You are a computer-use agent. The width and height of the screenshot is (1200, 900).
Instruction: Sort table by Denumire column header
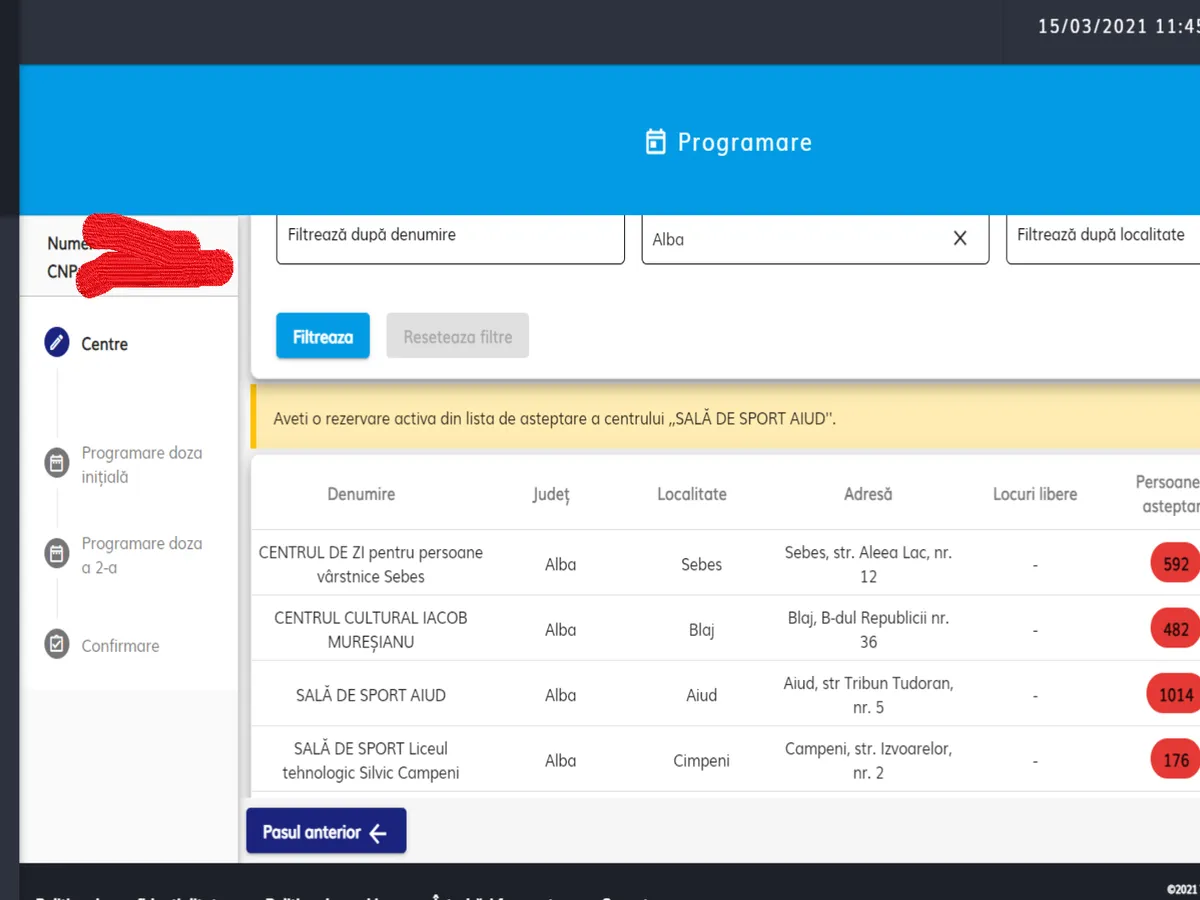(x=361, y=494)
